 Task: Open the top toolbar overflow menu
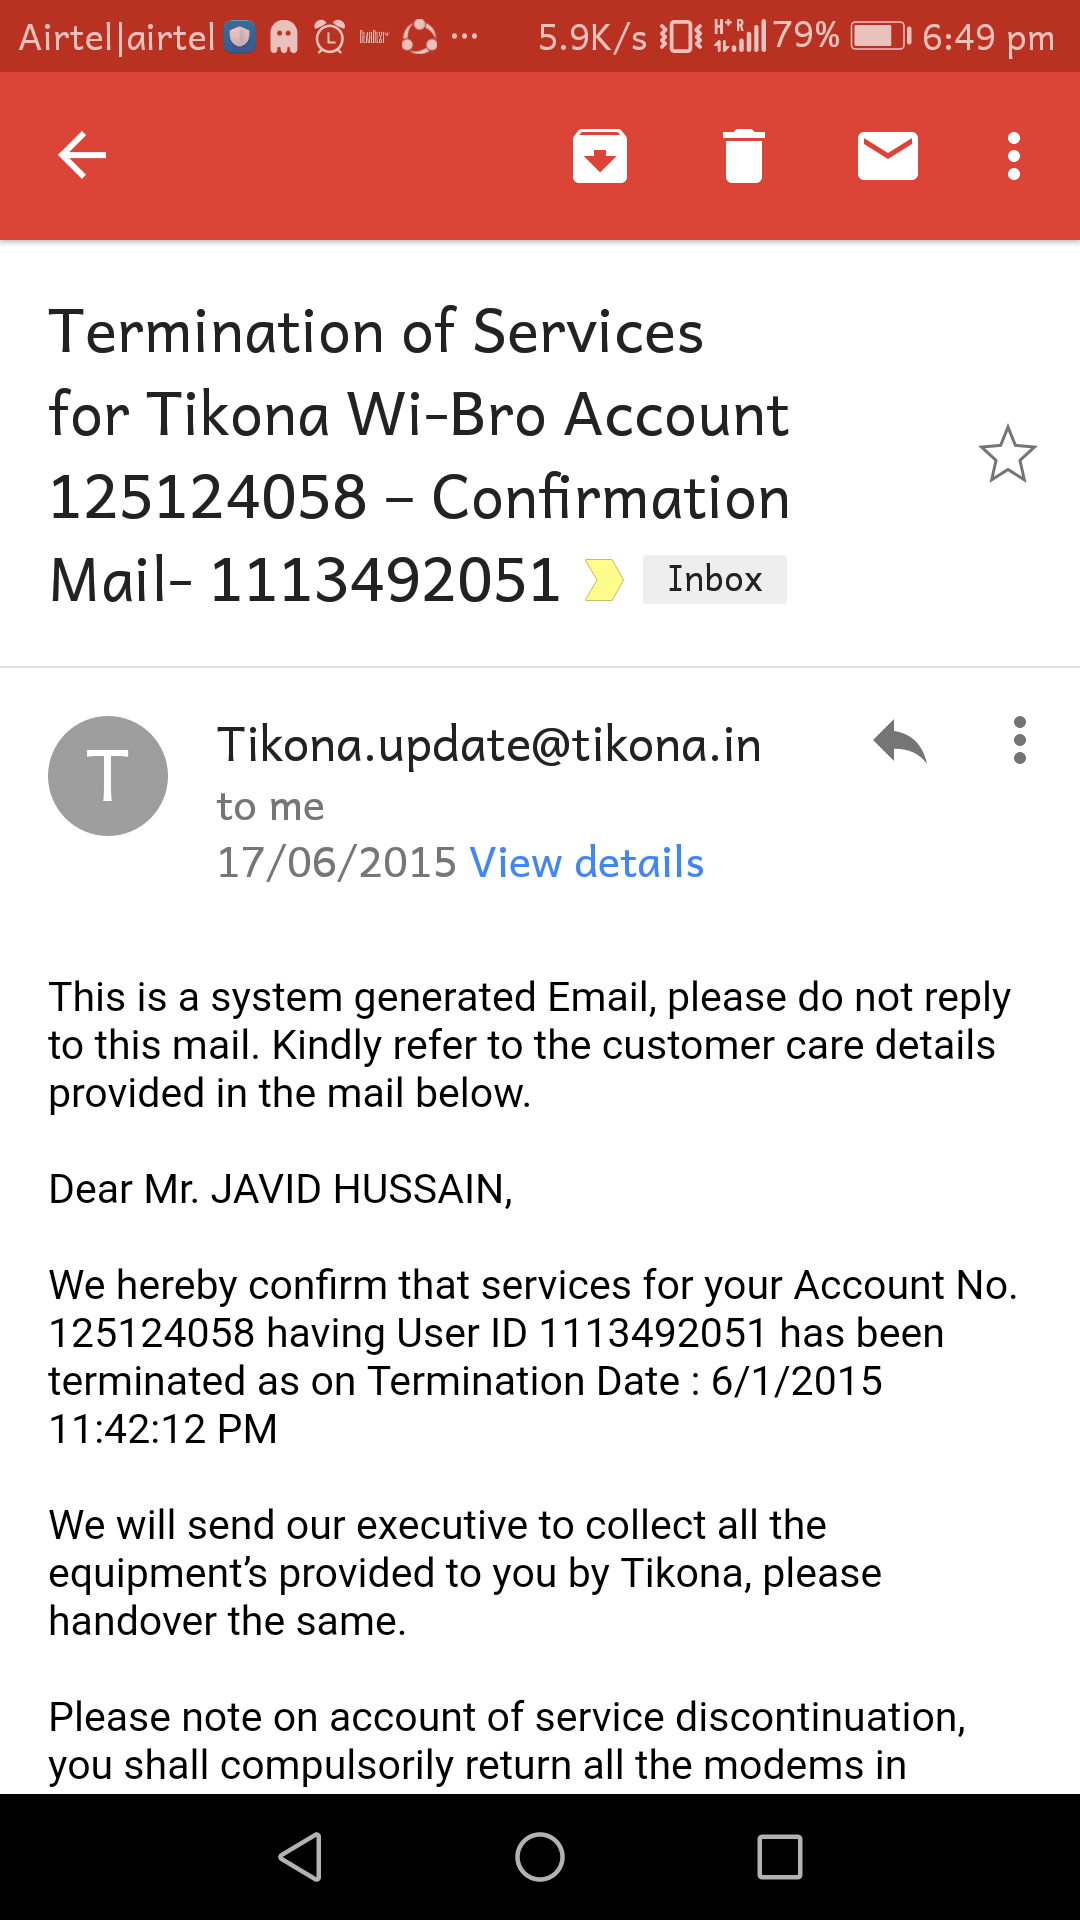[x=1014, y=156]
